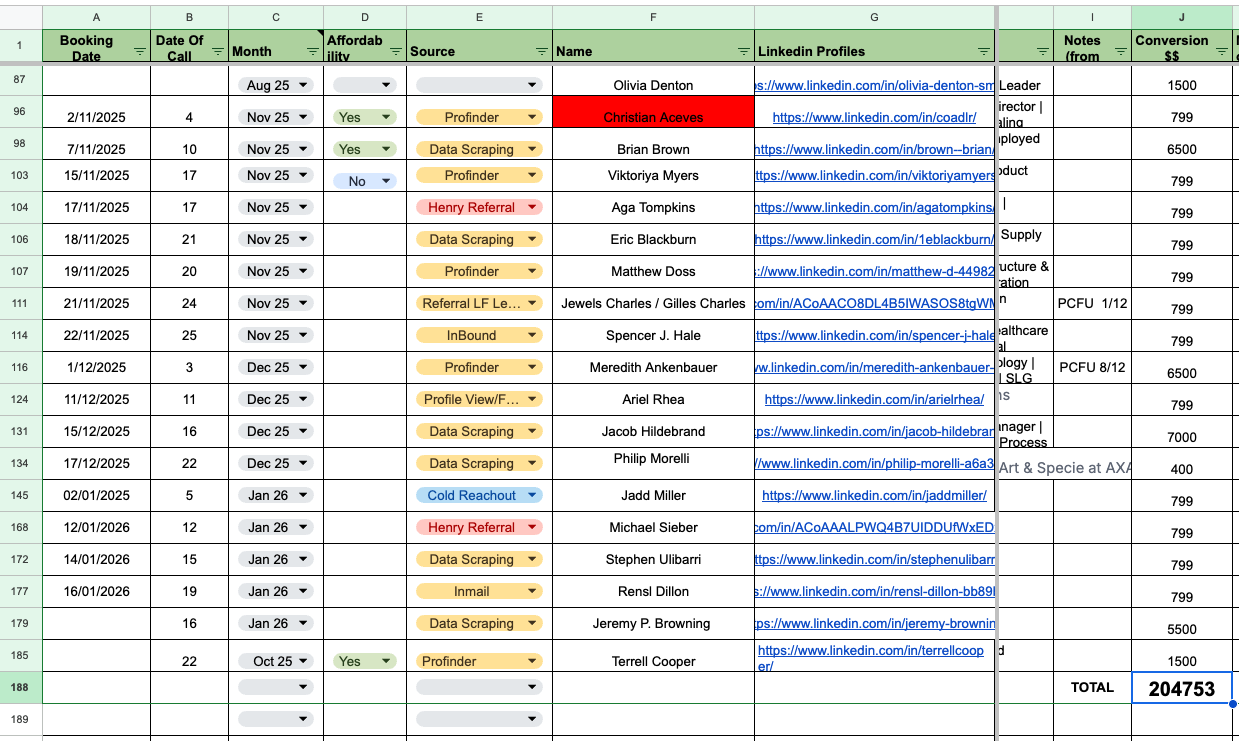The width and height of the screenshot is (1239, 741).
Task: Select booking date 16/01/2026 cell
Action: 97,591
